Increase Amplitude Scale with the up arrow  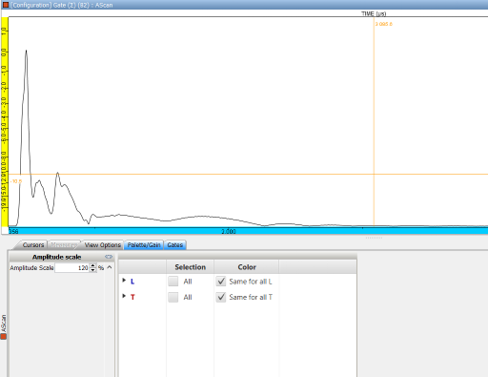point(93,266)
